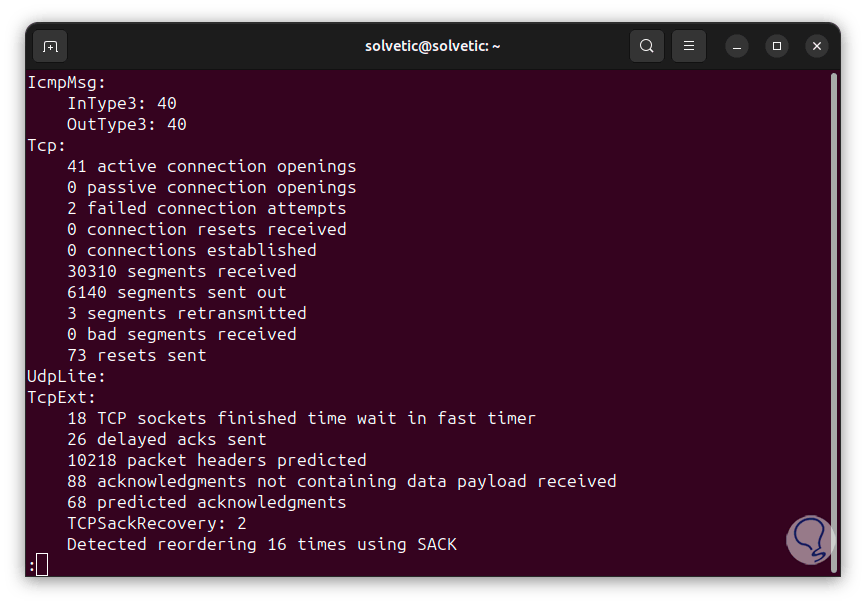Screen dimensions: 866x605
Task: Open the hamburger menu
Action: 688,46
